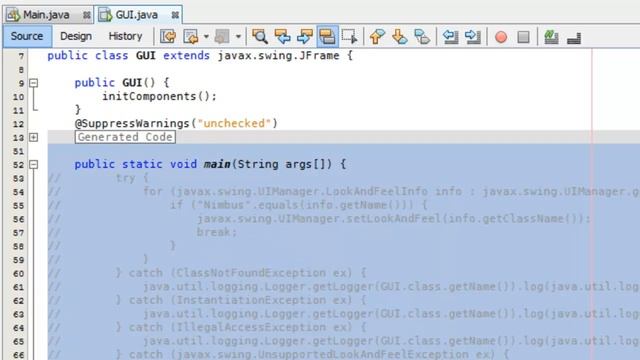Click the Generated Code folded box
The height and width of the screenshot is (360, 640).
(x=125, y=137)
